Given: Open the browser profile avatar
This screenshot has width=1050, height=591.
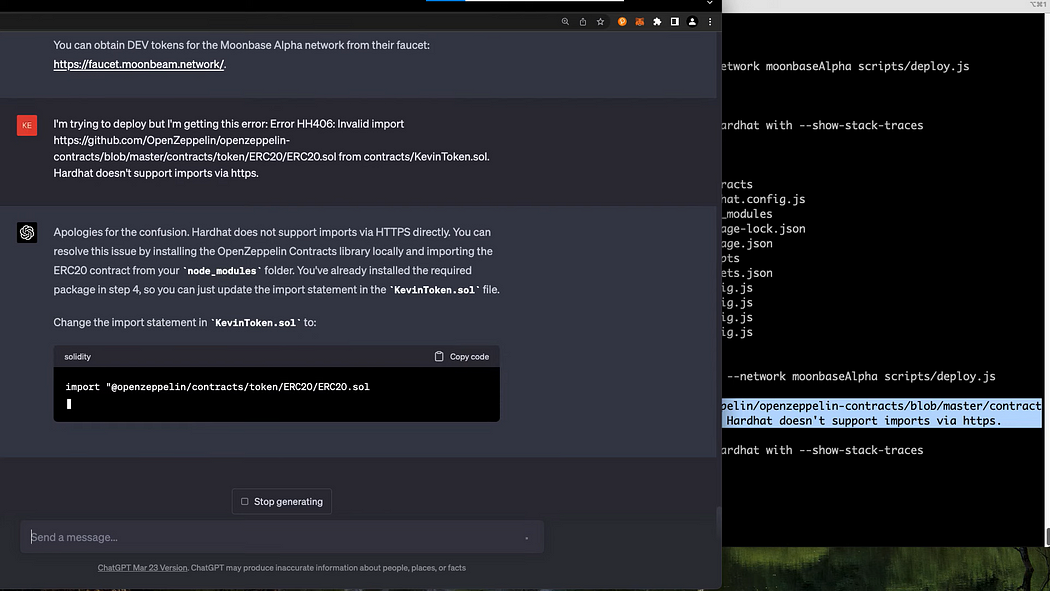Looking at the screenshot, I should pyautogui.click(x=692, y=21).
